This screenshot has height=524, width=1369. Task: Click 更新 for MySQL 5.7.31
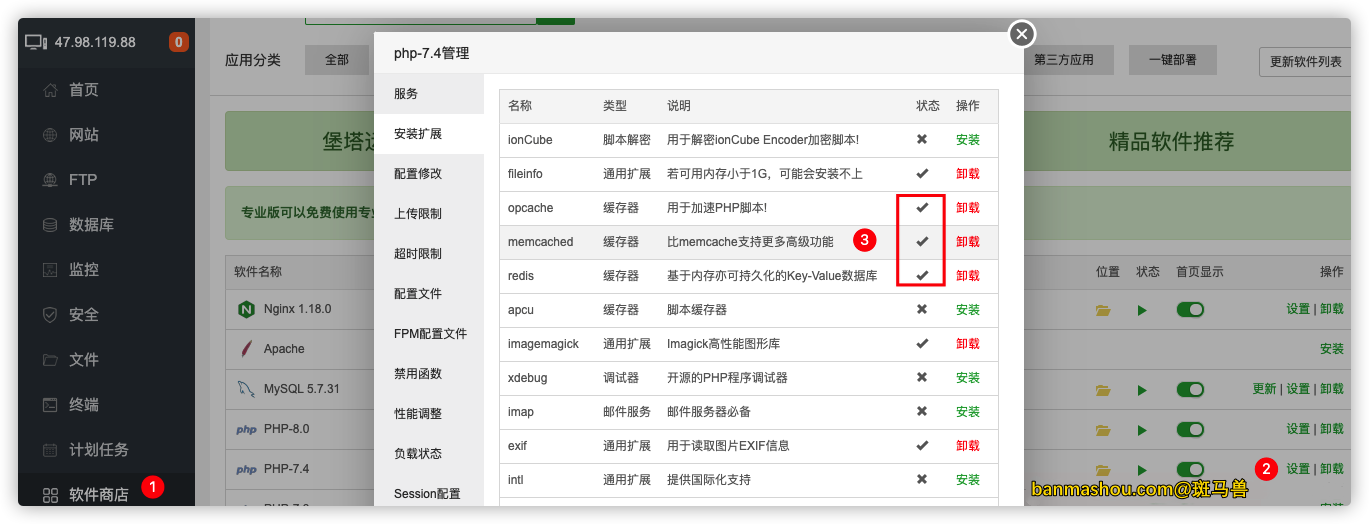tap(1264, 389)
